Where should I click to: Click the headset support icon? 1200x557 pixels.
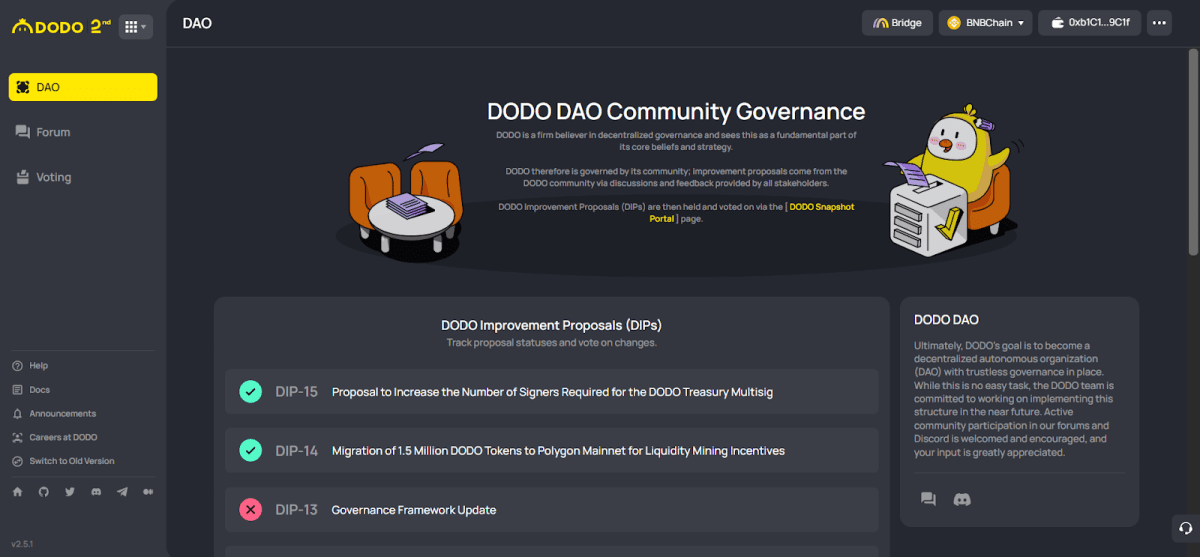click(1185, 528)
